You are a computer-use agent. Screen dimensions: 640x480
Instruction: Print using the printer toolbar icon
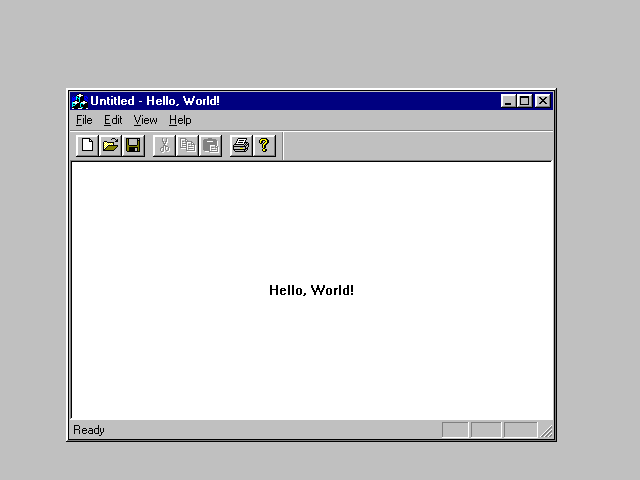(241, 146)
